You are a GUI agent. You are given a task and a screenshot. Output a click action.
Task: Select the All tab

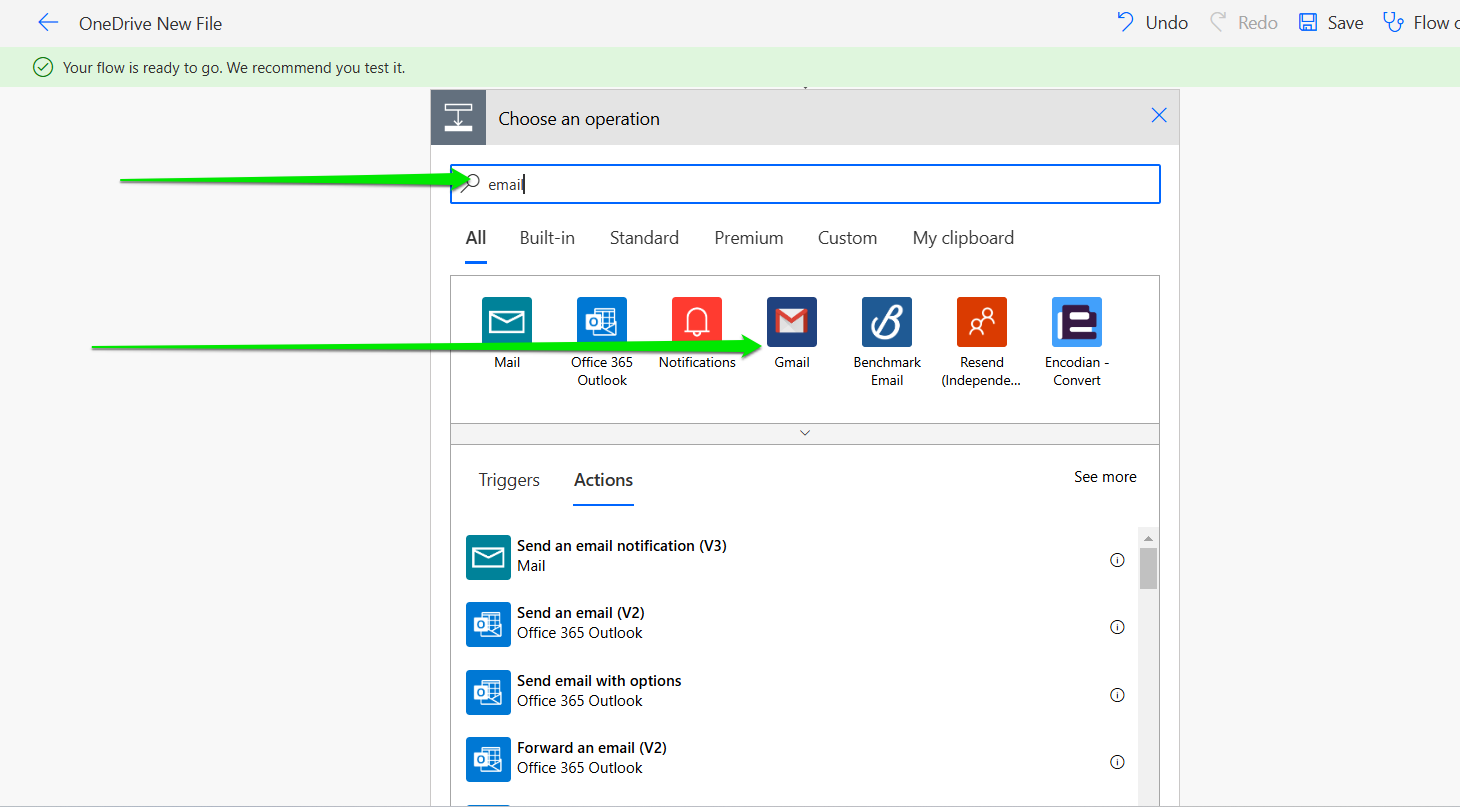point(476,238)
